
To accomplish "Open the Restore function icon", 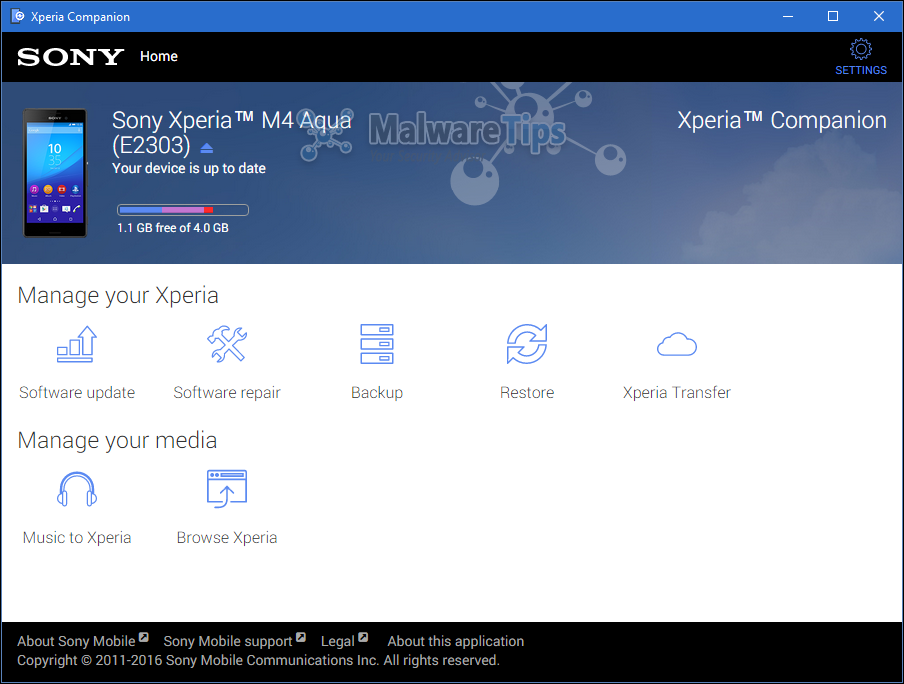I will coord(526,344).
